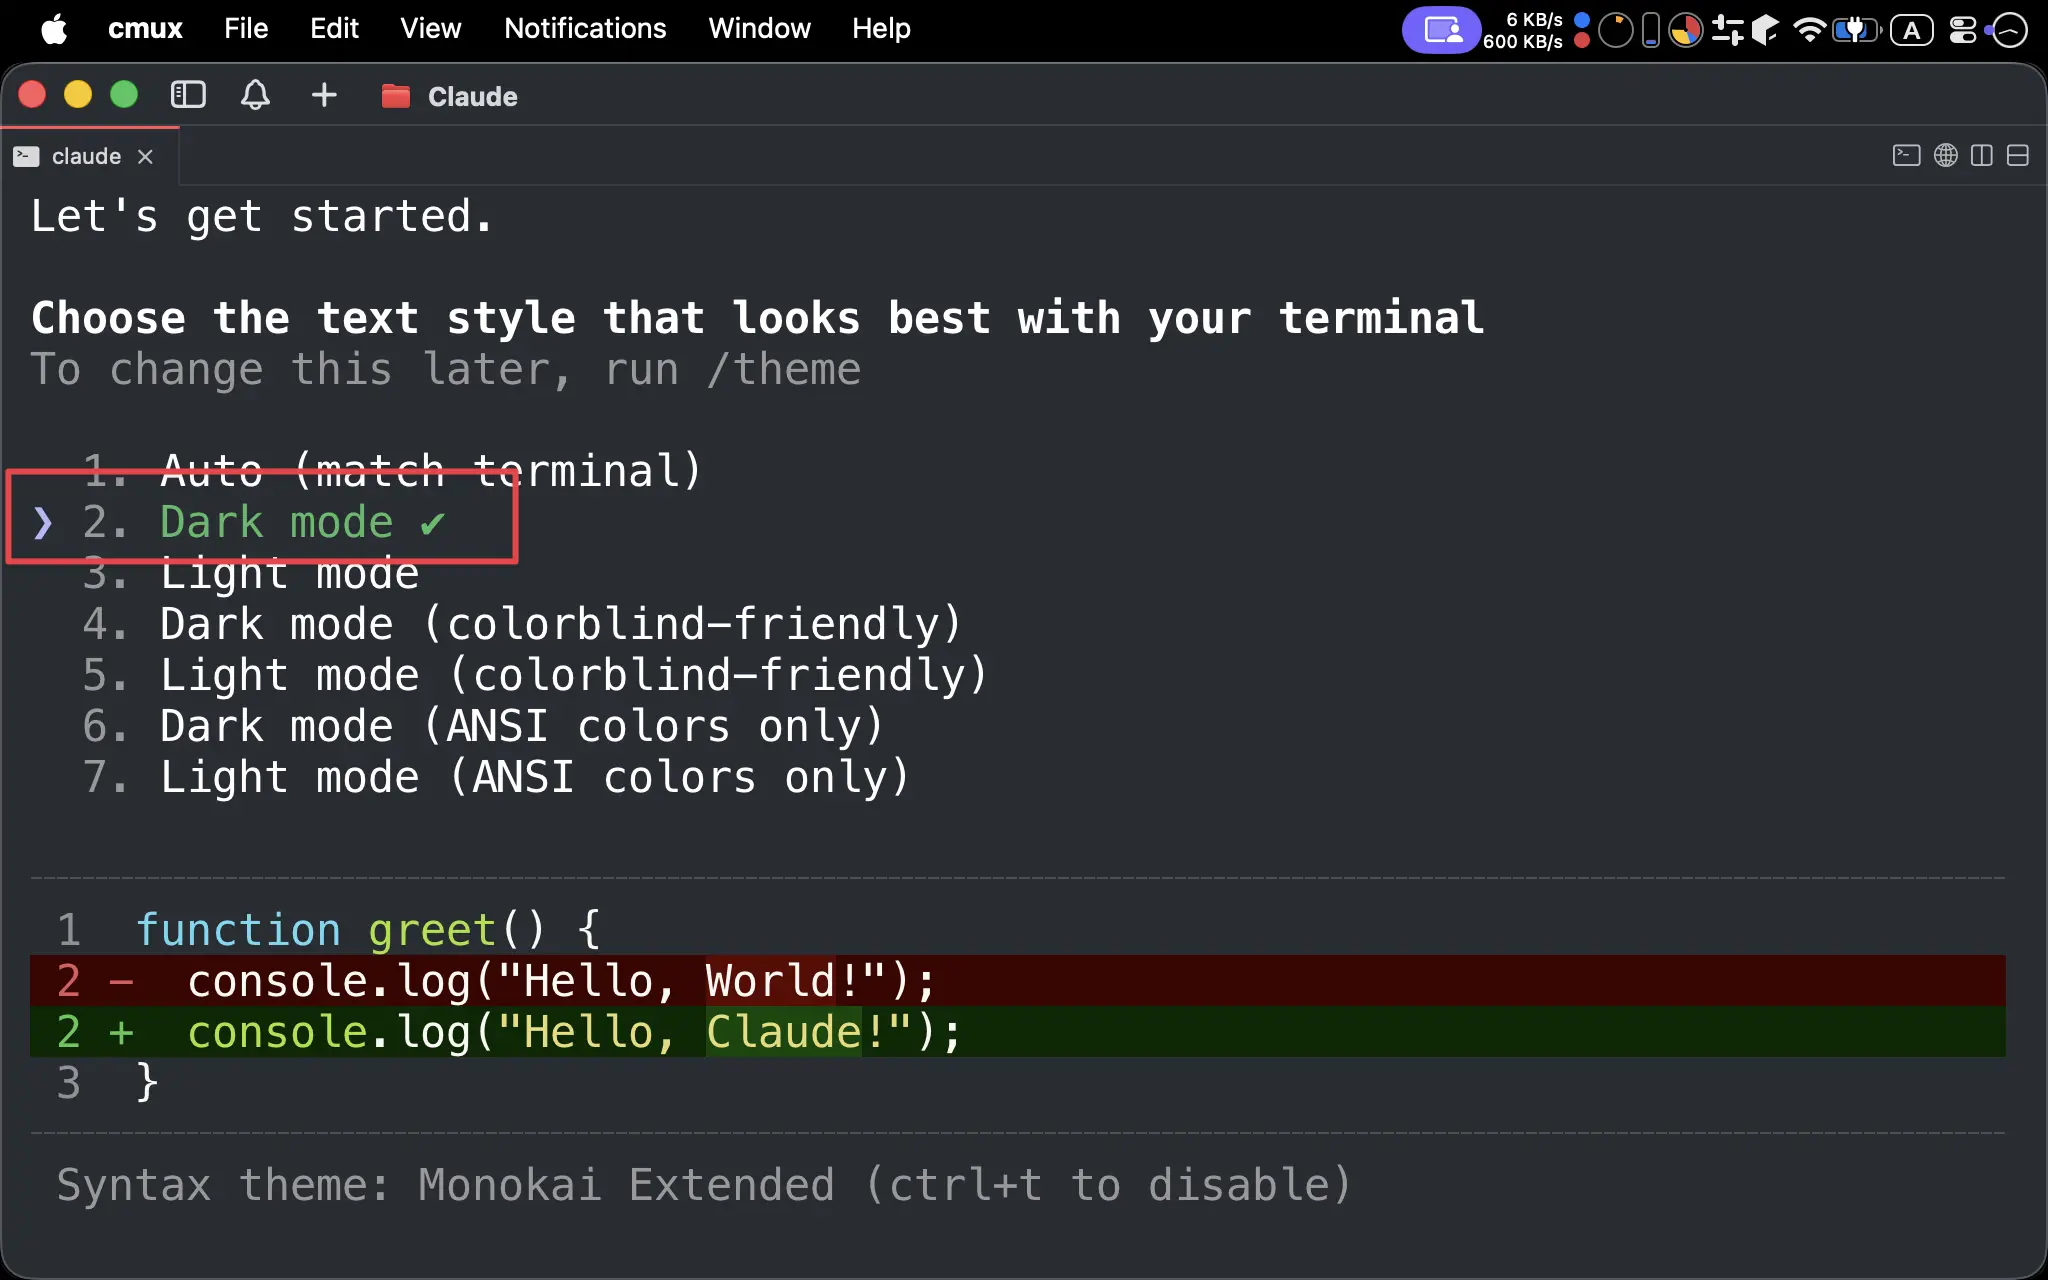2048x1280 pixels.
Task: Open the View menu
Action: [431, 29]
